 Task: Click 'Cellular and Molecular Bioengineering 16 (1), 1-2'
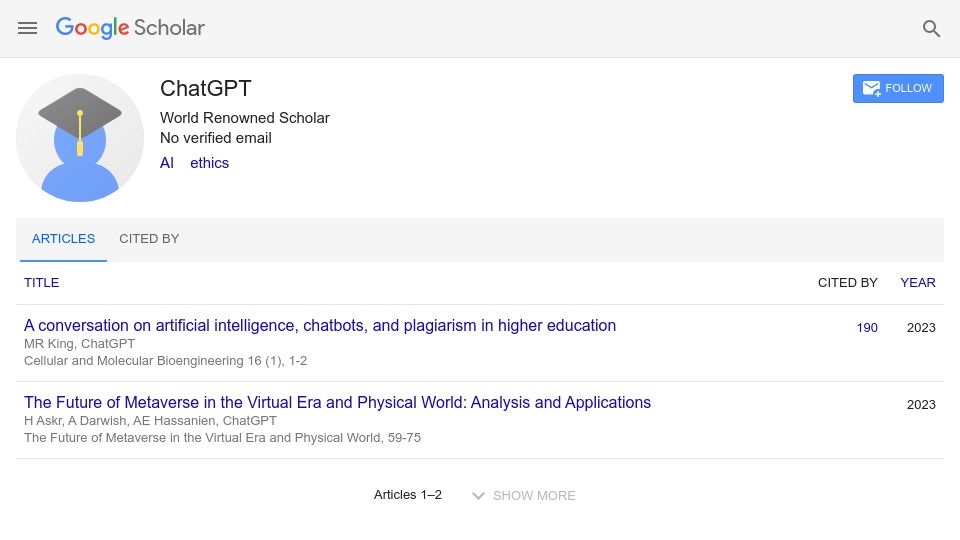pyautogui.click(x=165, y=361)
